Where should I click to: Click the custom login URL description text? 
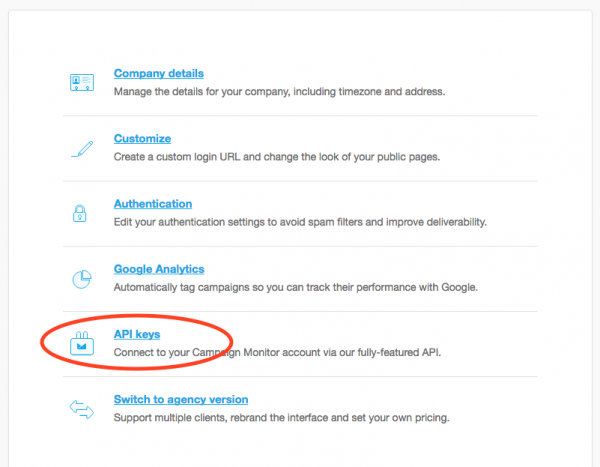[x=291, y=157]
